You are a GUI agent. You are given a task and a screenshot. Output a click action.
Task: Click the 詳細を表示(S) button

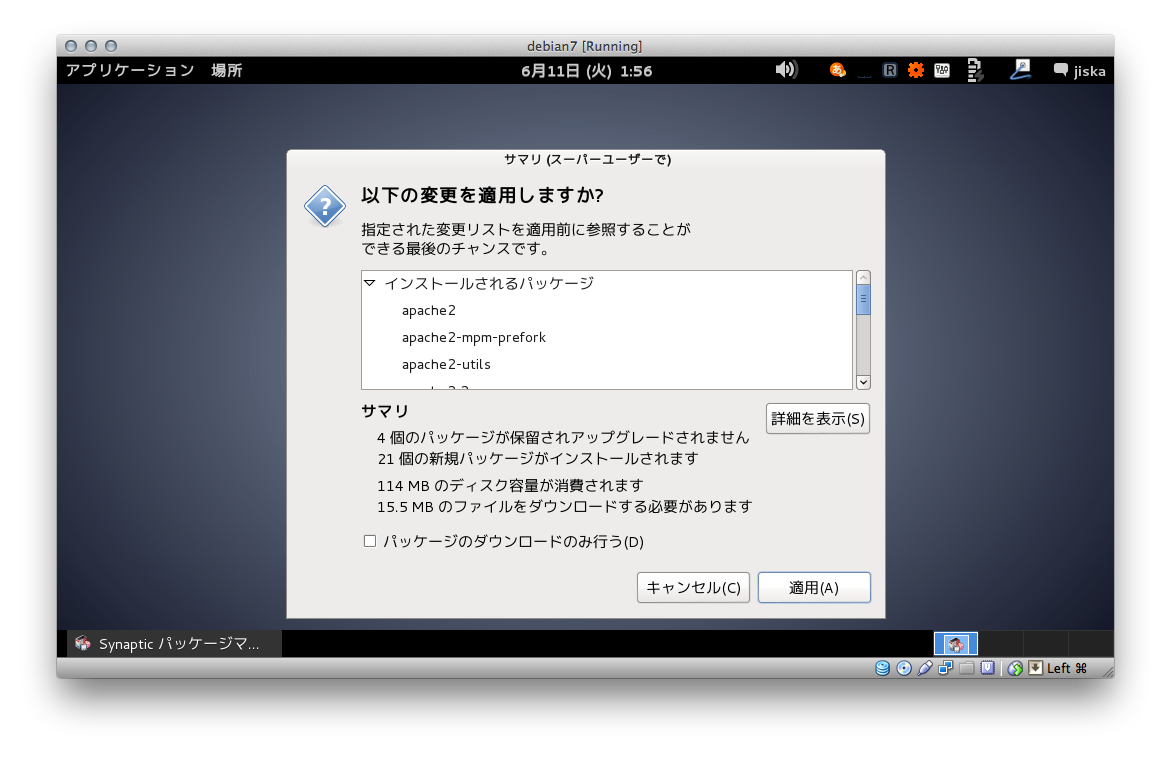pyautogui.click(x=818, y=419)
